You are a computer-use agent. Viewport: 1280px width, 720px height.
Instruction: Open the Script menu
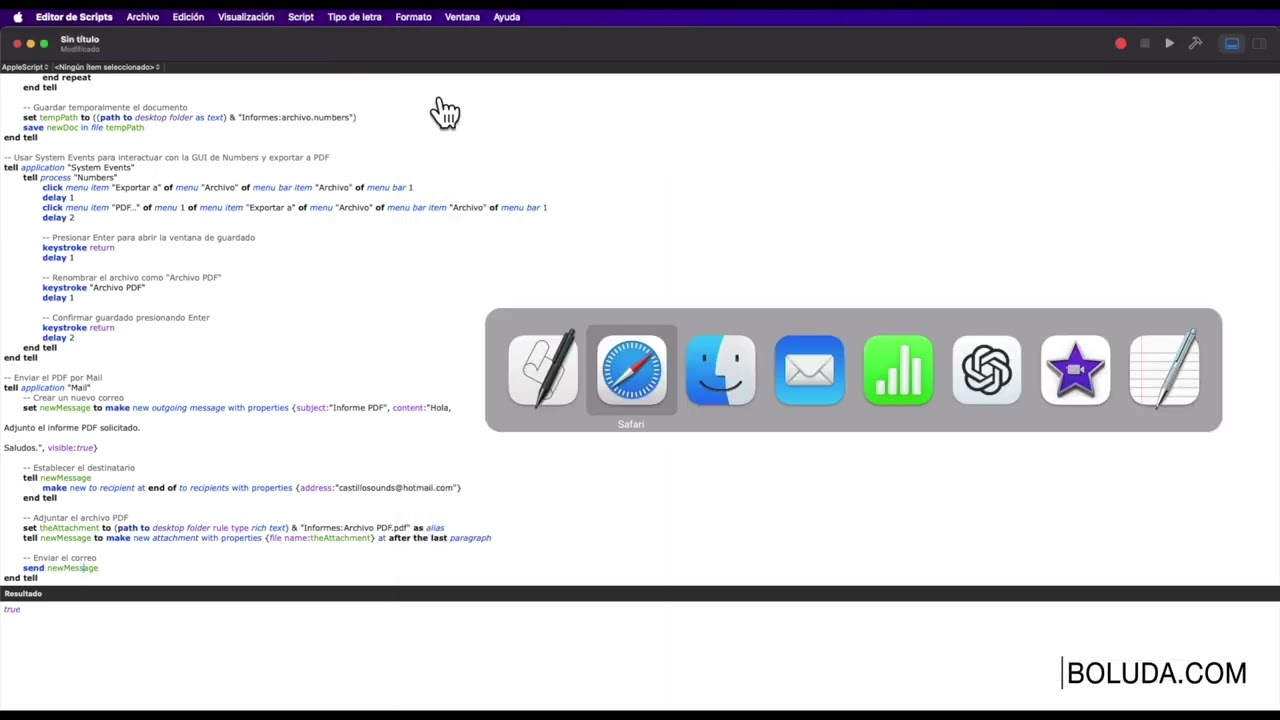pos(300,17)
